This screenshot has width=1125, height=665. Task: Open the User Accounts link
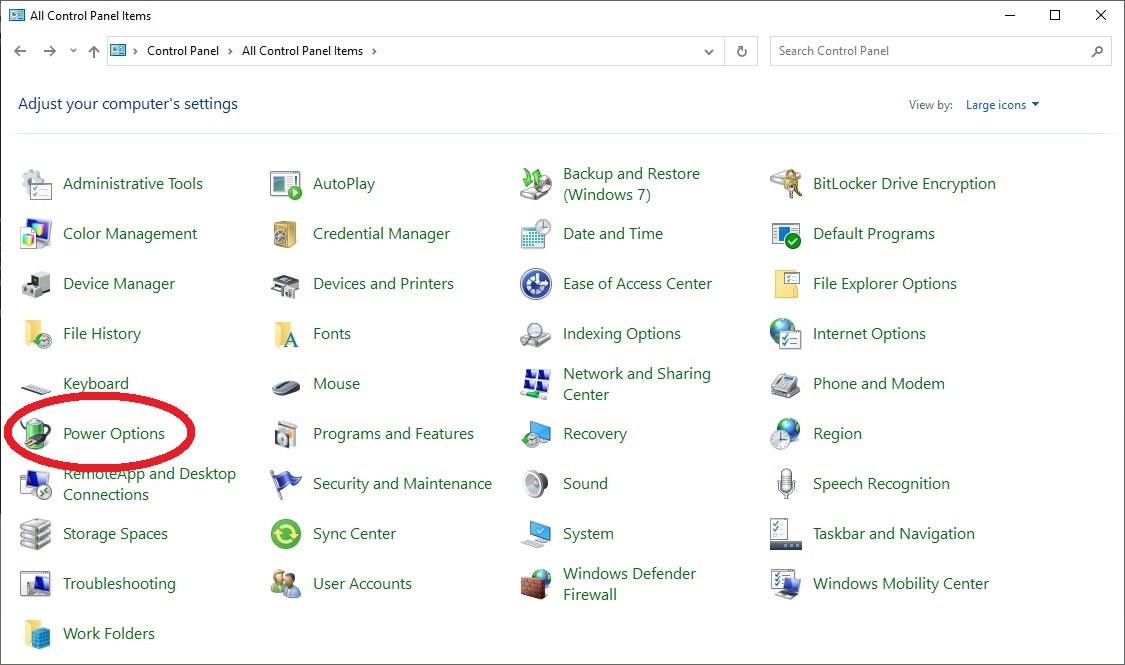[x=362, y=584]
